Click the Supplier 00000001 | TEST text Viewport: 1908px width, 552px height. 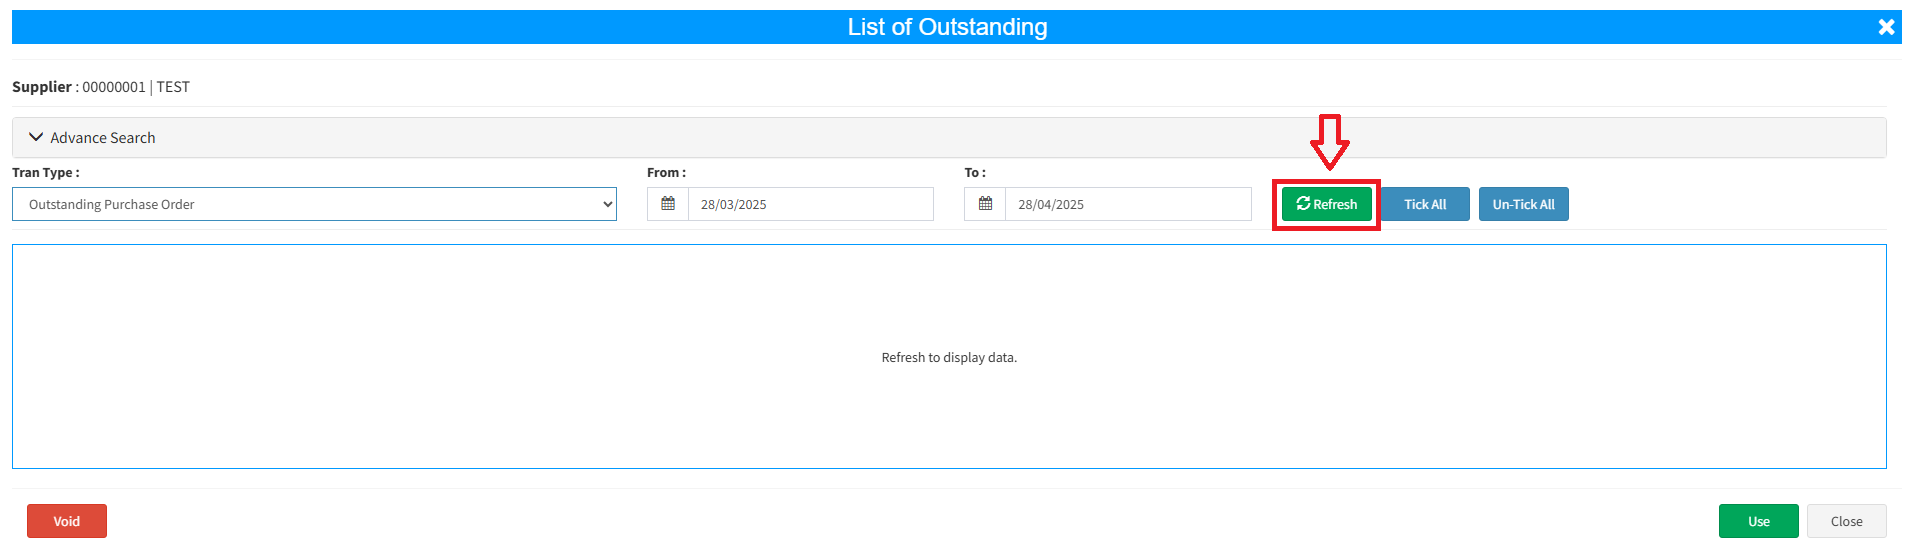coord(101,87)
